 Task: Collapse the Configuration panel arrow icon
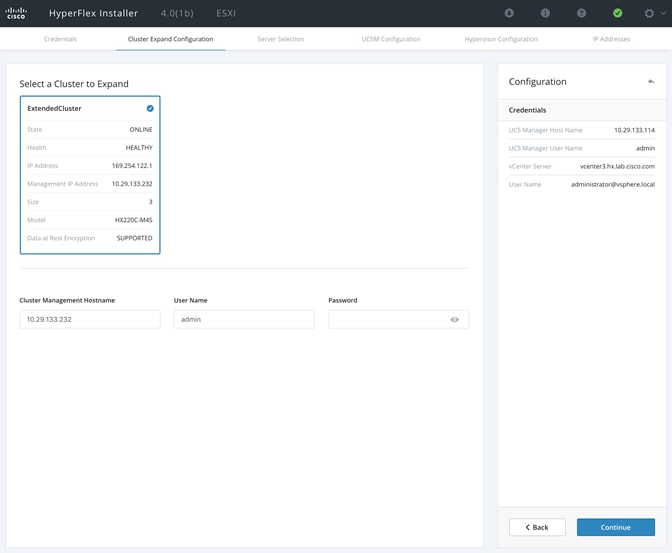pos(651,81)
